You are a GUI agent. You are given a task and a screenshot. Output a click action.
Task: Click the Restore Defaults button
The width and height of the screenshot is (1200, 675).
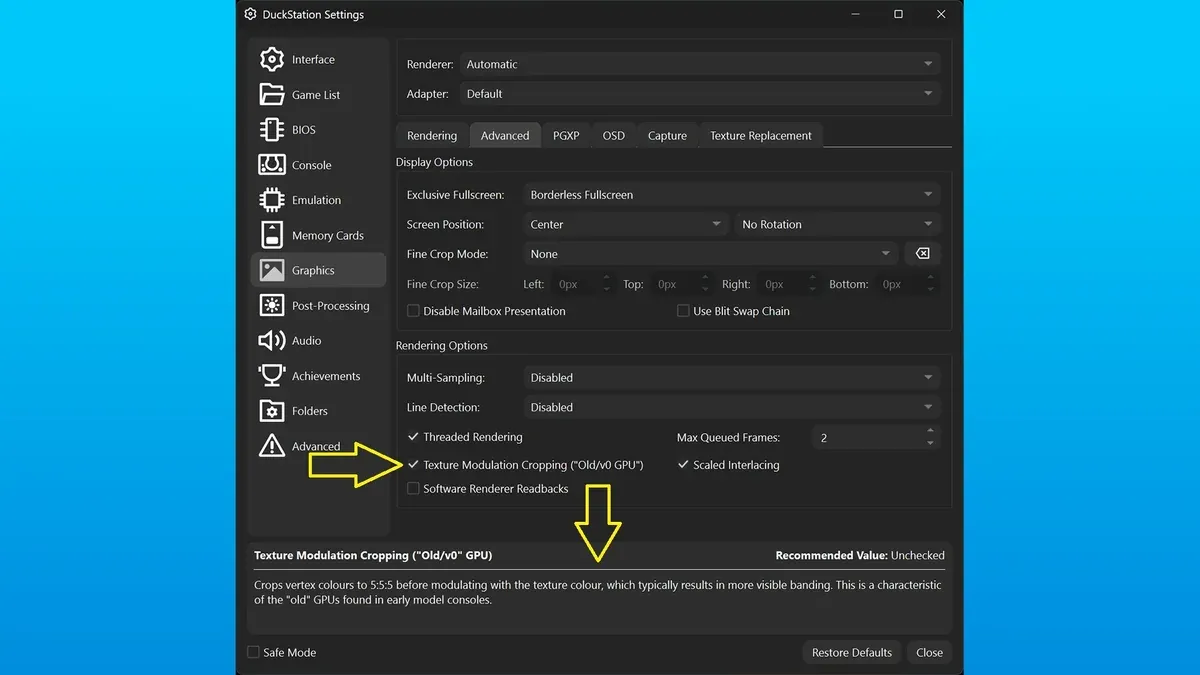tap(851, 652)
